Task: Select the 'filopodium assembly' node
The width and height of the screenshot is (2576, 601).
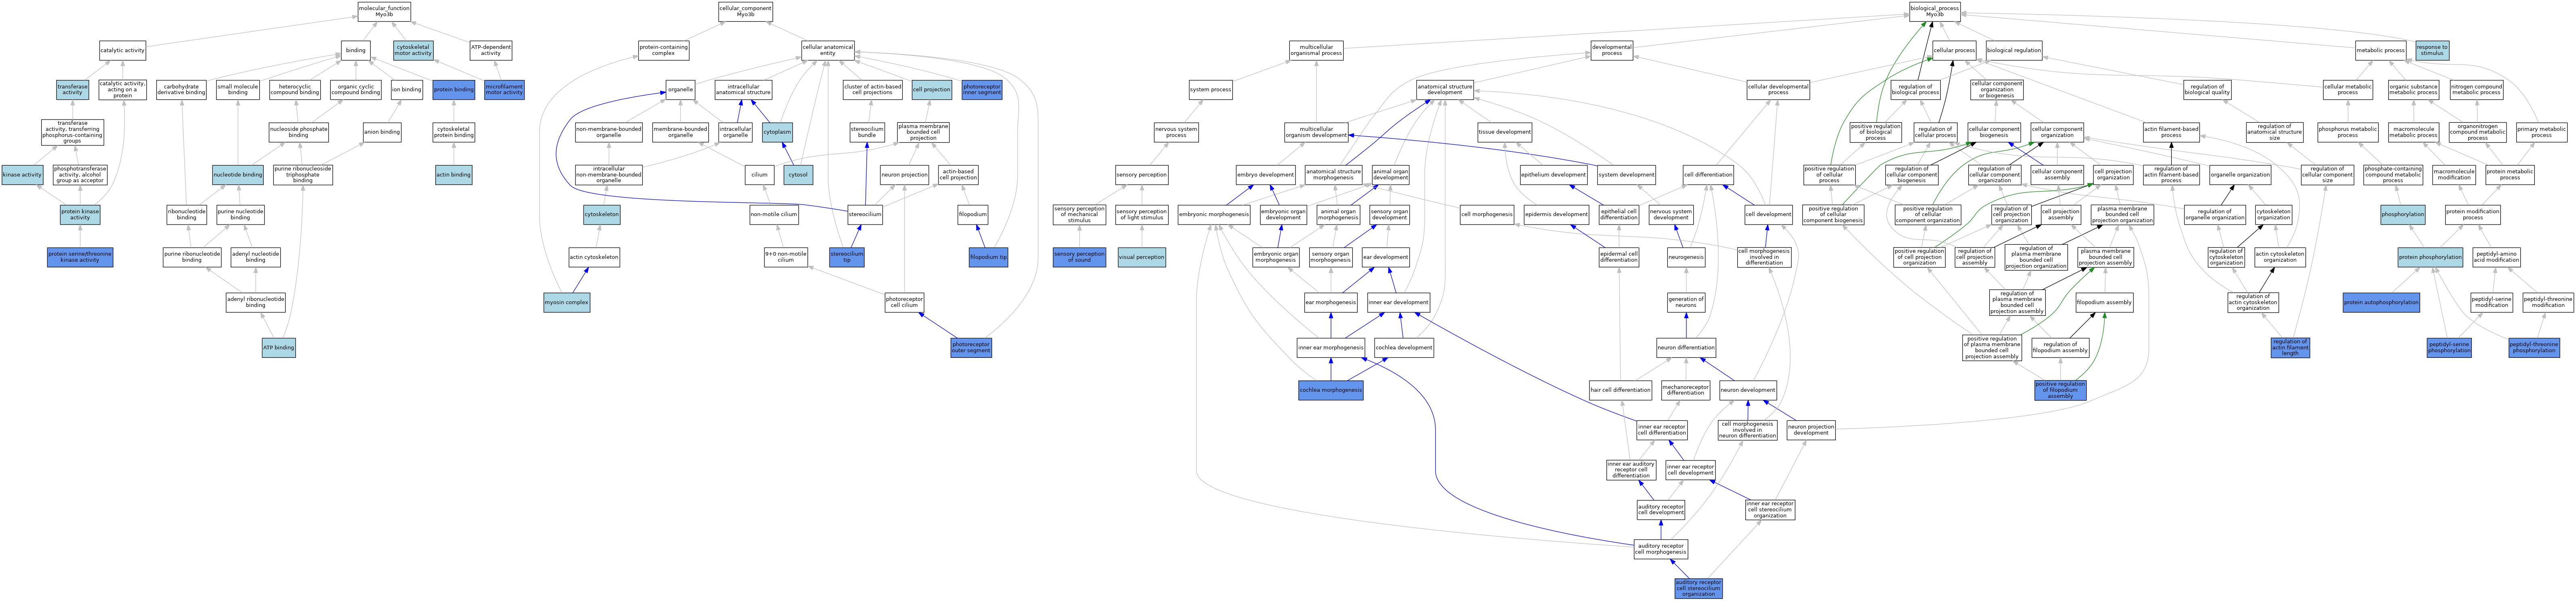Action: tap(2104, 302)
